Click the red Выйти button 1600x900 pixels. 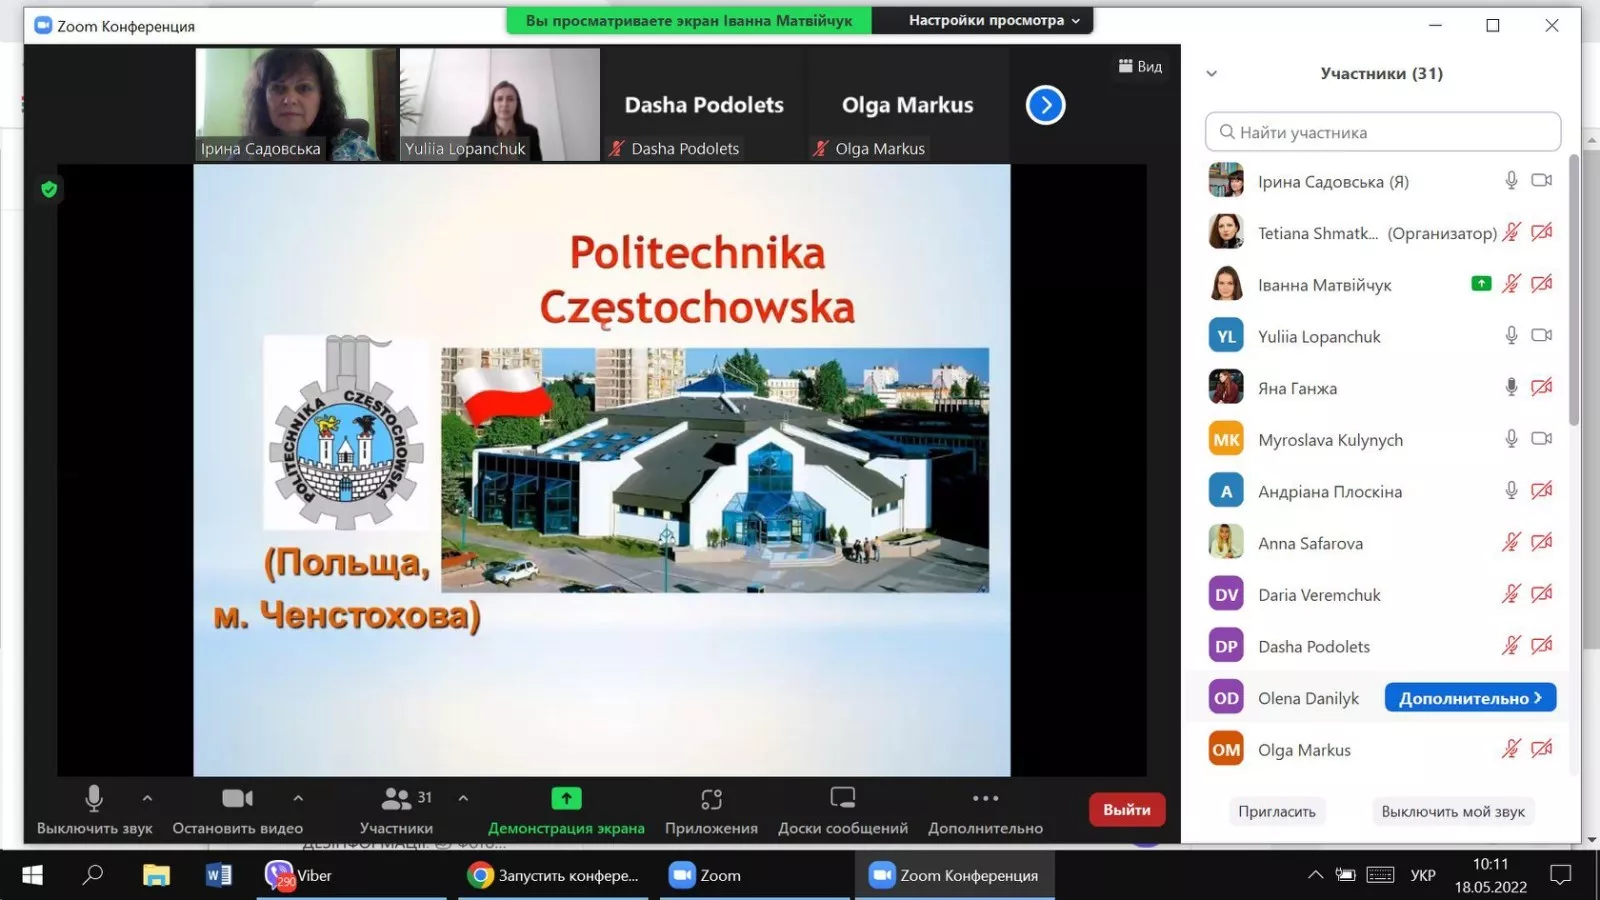[x=1126, y=810]
